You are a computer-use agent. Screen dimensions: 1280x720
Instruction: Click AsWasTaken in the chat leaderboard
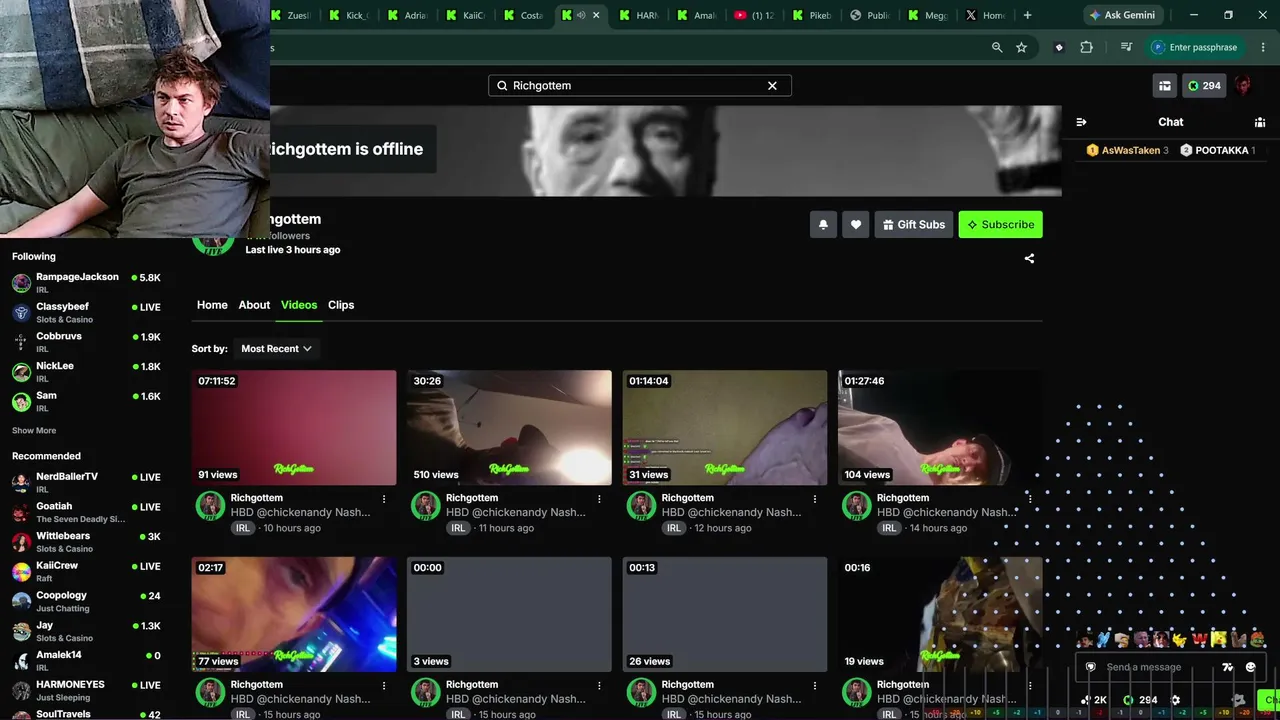[x=1131, y=150]
